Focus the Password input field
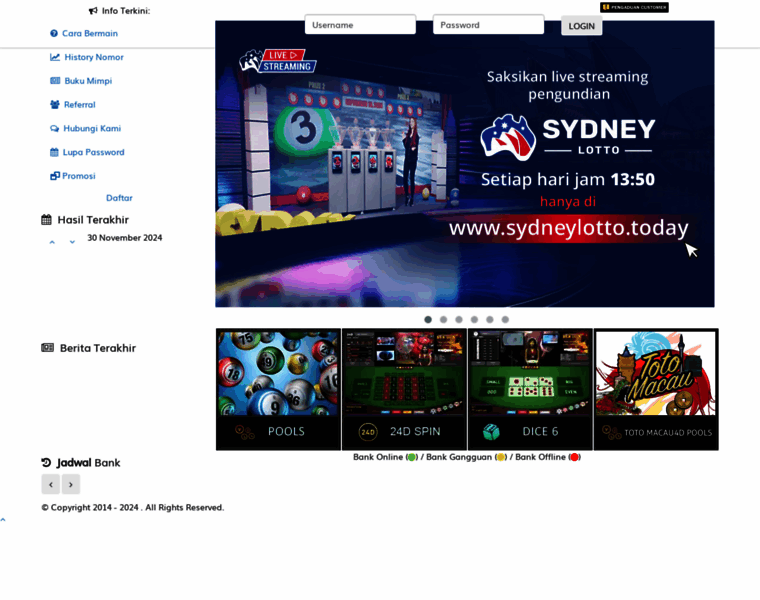This screenshot has height=600, width=760. pyautogui.click(x=488, y=25)
